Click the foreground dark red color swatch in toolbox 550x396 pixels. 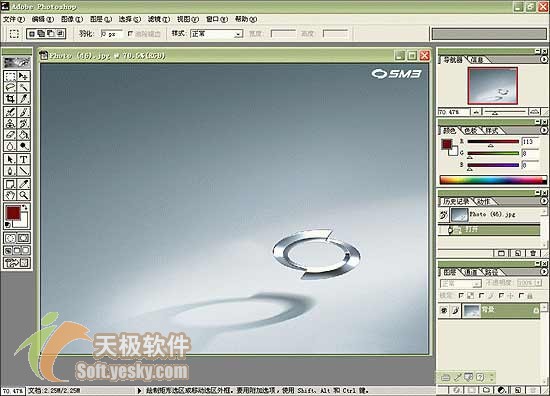pyautogui.click(x=13, y=213)
